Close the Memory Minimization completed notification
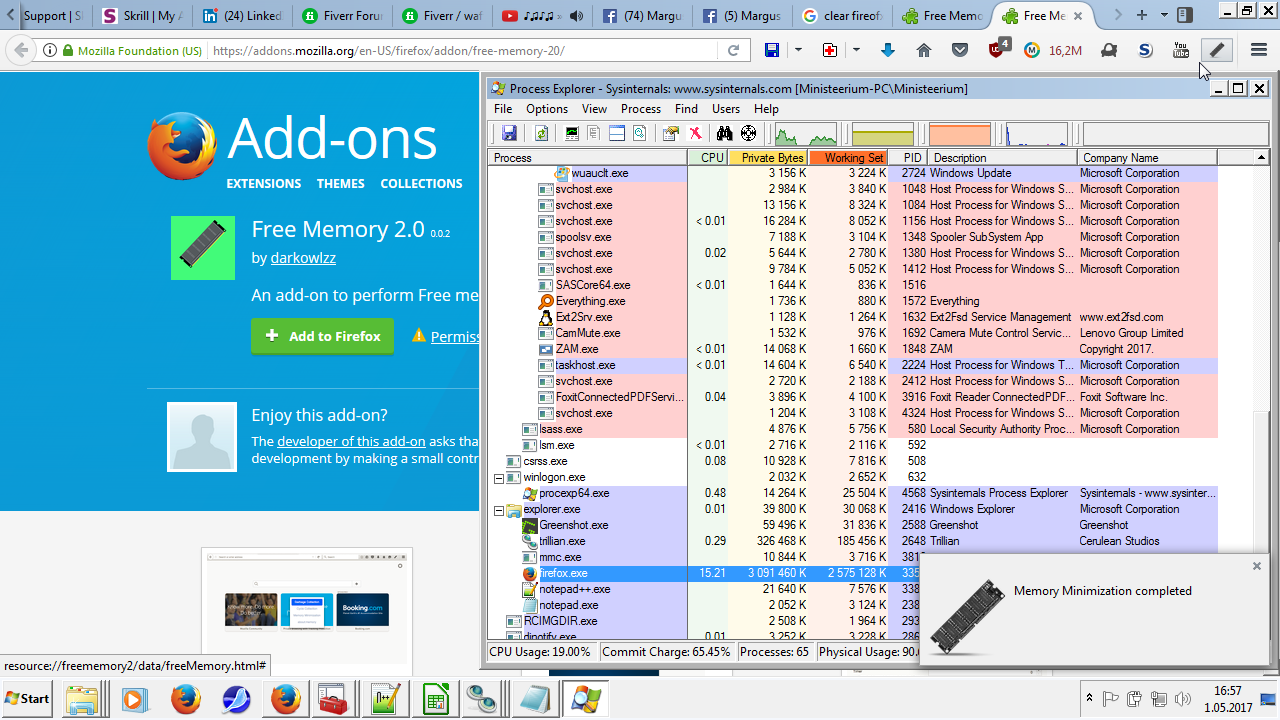The height and width of the screenshot is (720, 1280). 1257,566
